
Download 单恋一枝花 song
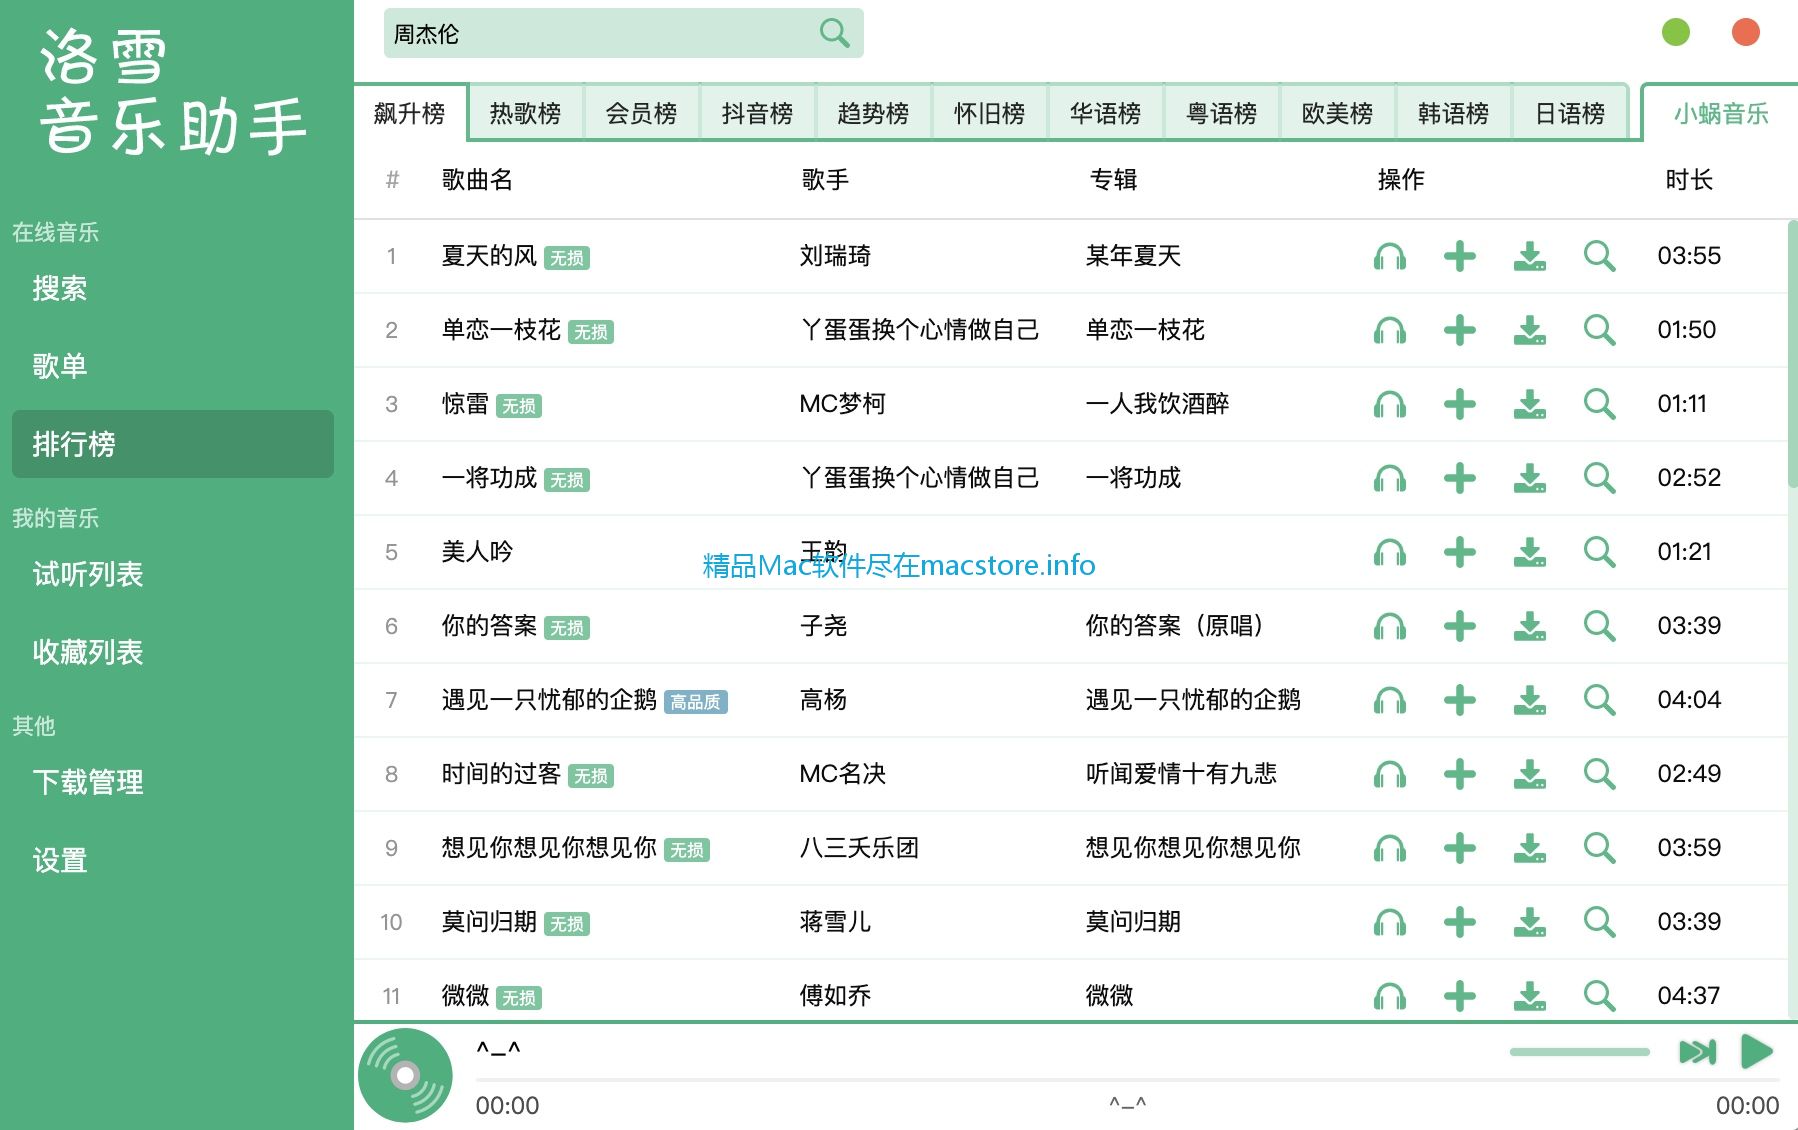1530,330
